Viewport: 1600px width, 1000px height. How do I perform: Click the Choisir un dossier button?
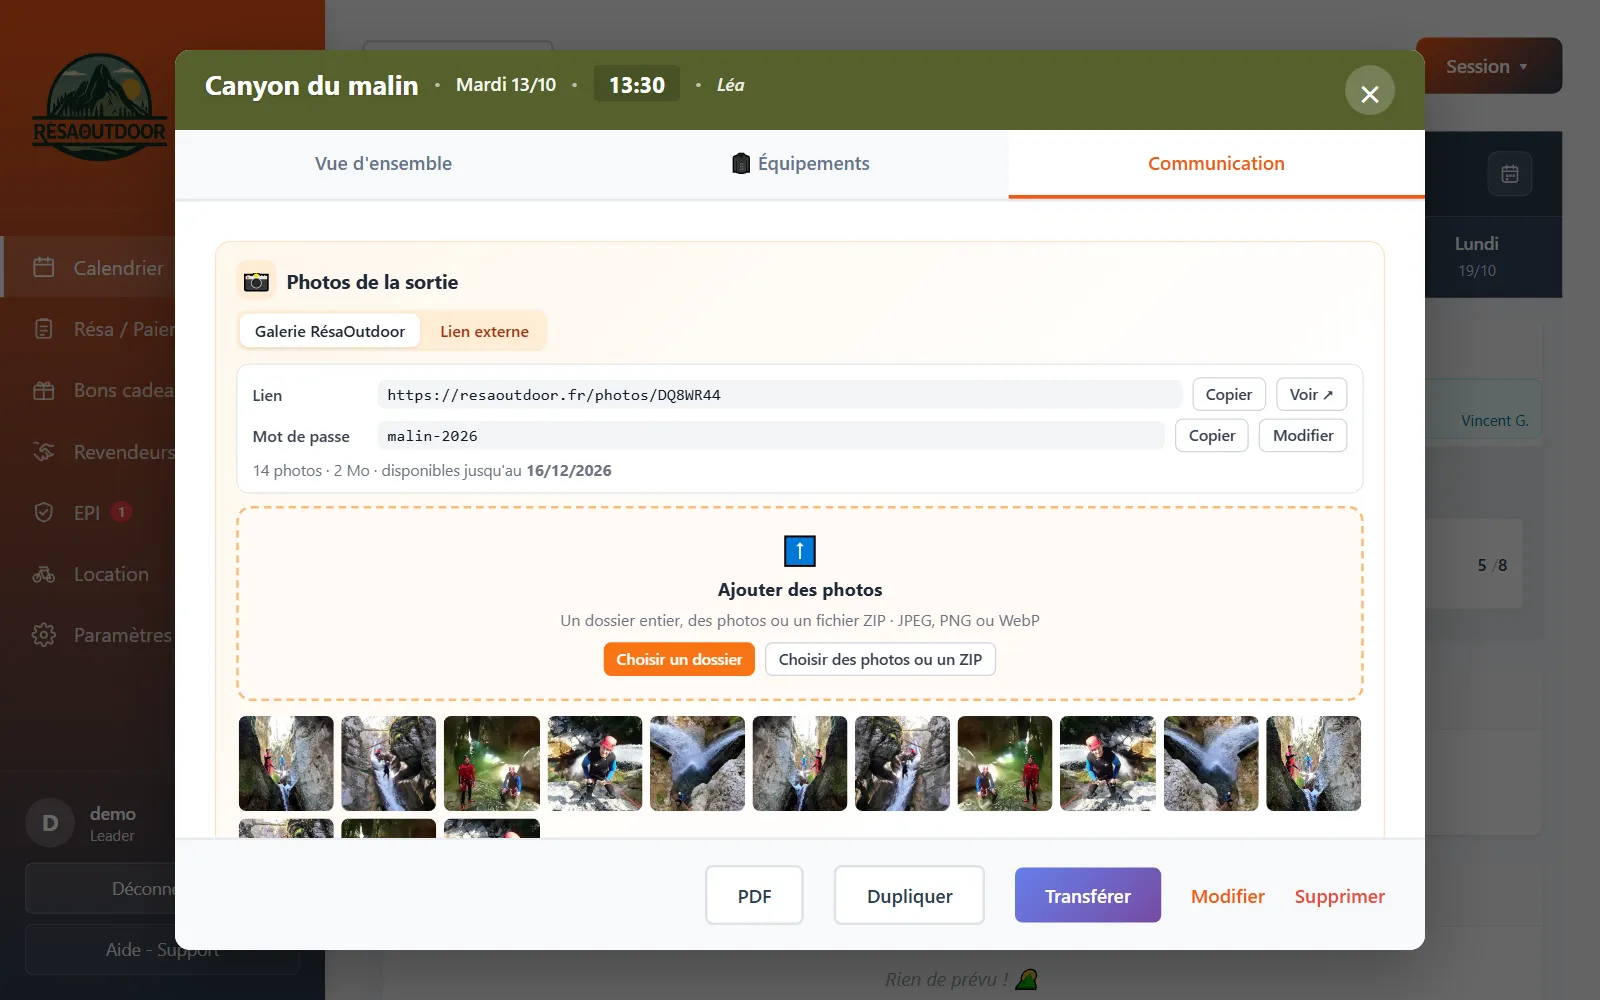pyautogui.click(x=679, y=659)
